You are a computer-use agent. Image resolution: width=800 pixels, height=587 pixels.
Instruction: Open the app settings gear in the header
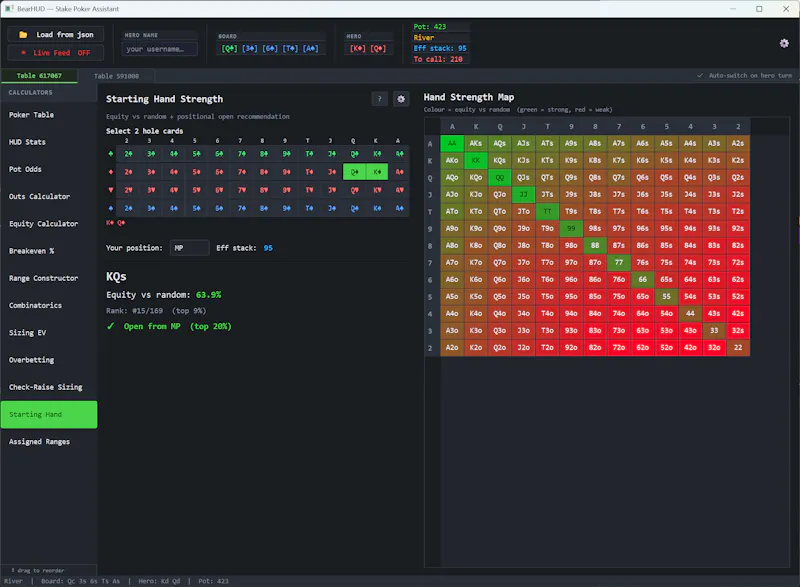pos(784,43)
